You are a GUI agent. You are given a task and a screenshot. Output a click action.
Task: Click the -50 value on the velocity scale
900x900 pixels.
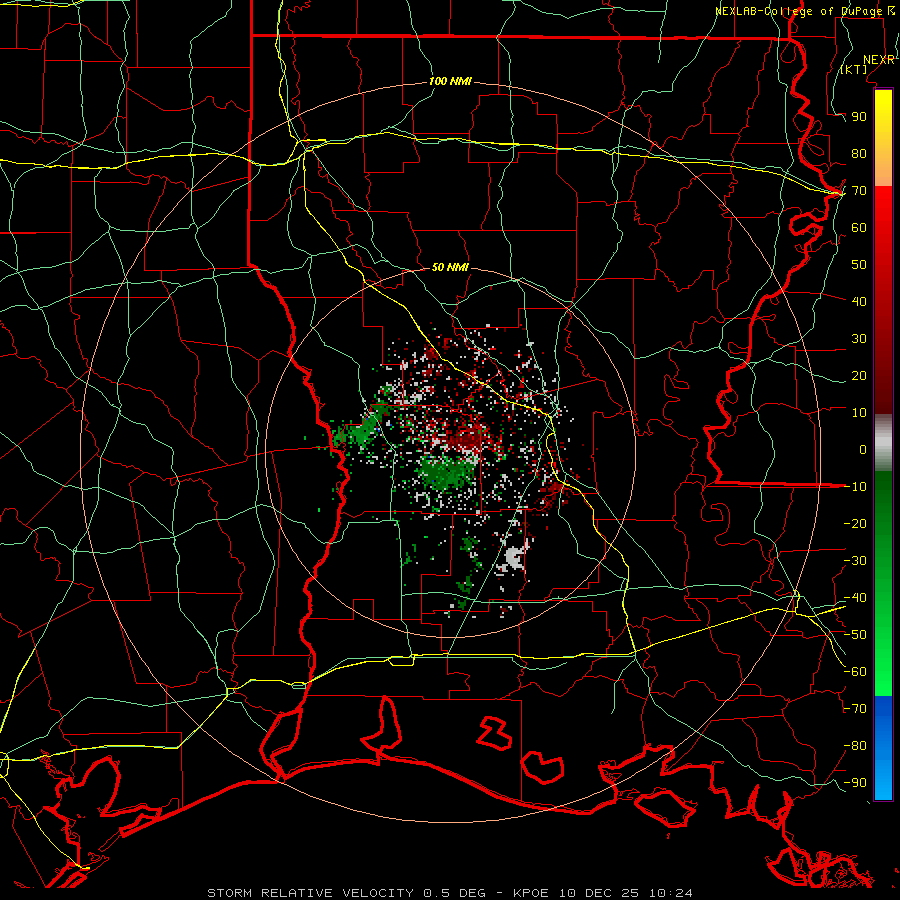point(855,635)
